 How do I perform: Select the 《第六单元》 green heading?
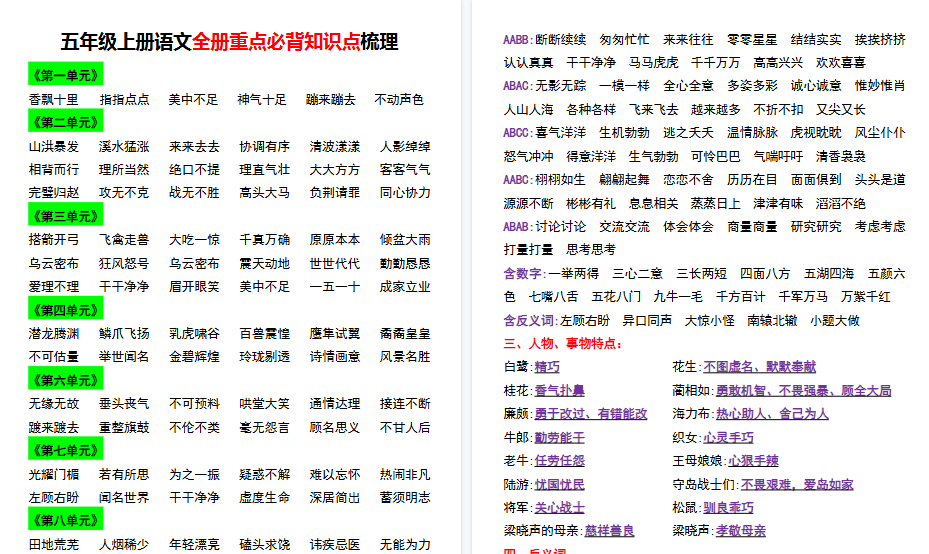point(66,379)
